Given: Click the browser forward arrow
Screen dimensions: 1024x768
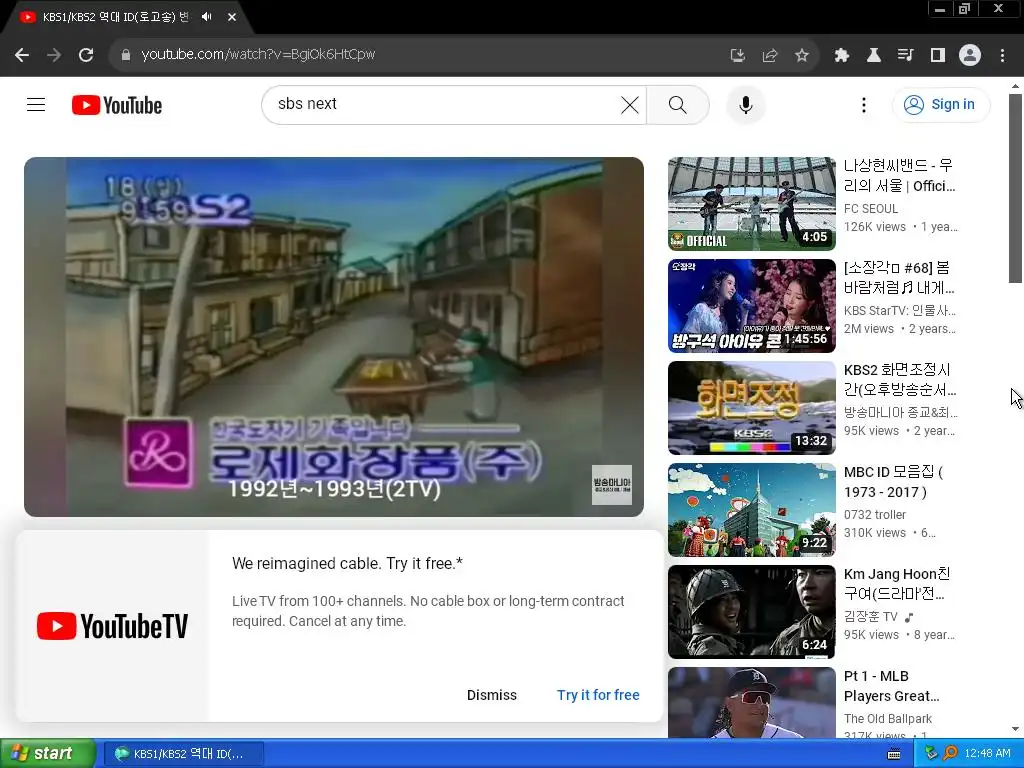Looking at the screenshot, I should click(54, 55).
